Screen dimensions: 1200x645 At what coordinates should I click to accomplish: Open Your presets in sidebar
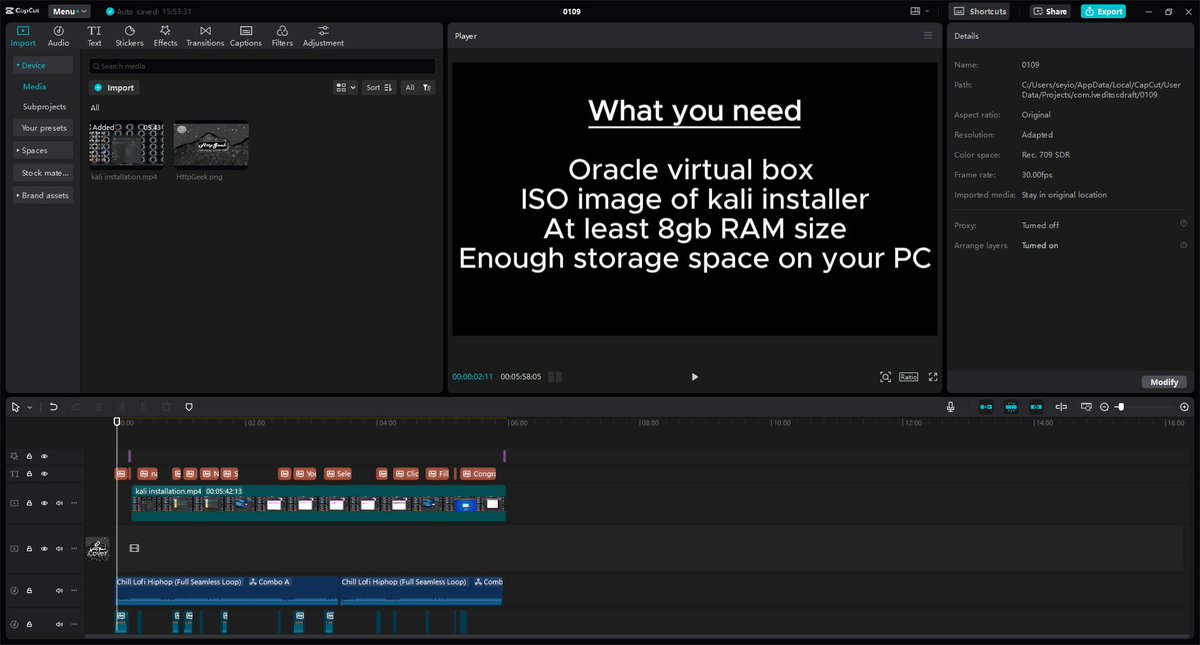tap(43, 128)
